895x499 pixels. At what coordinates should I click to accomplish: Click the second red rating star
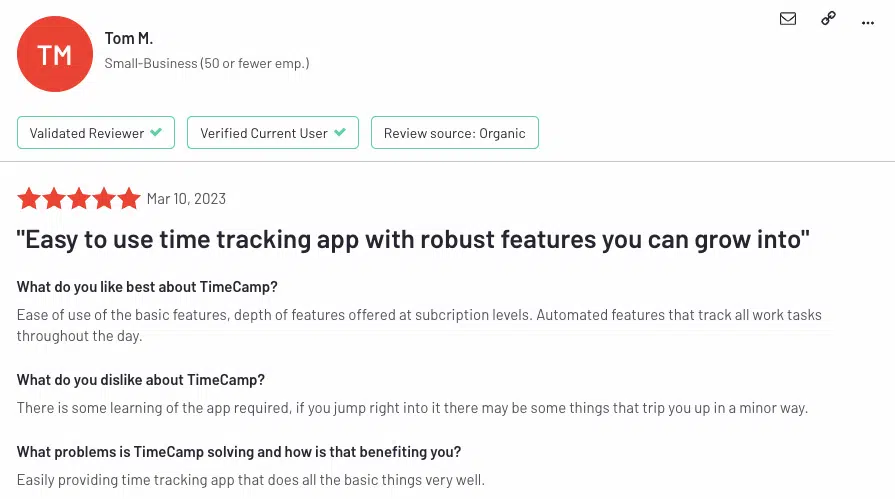pos(54,199)
